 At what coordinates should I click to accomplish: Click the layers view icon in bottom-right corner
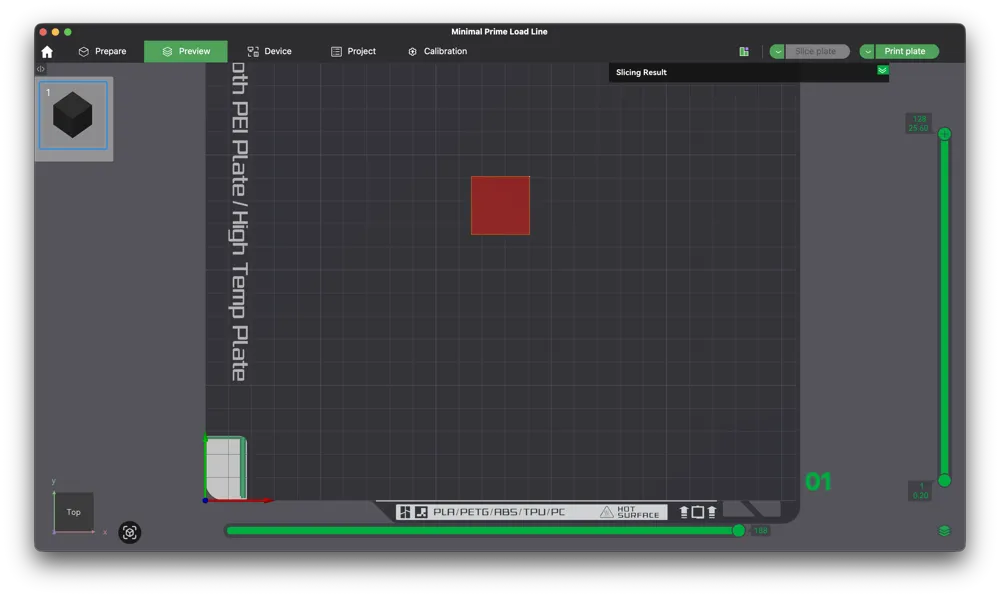[x=944, y=532]
